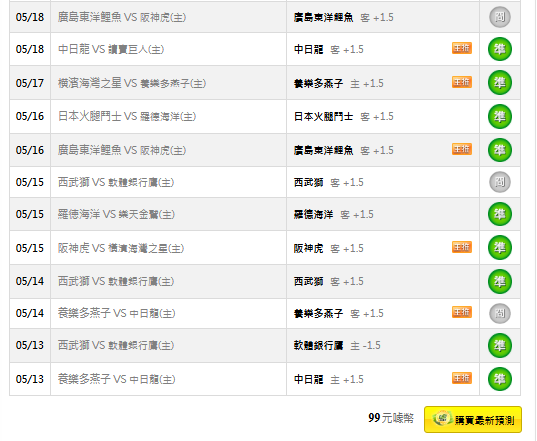Click 05/16 date in 日本火腿鬥士 row

(x=30, y=116)
